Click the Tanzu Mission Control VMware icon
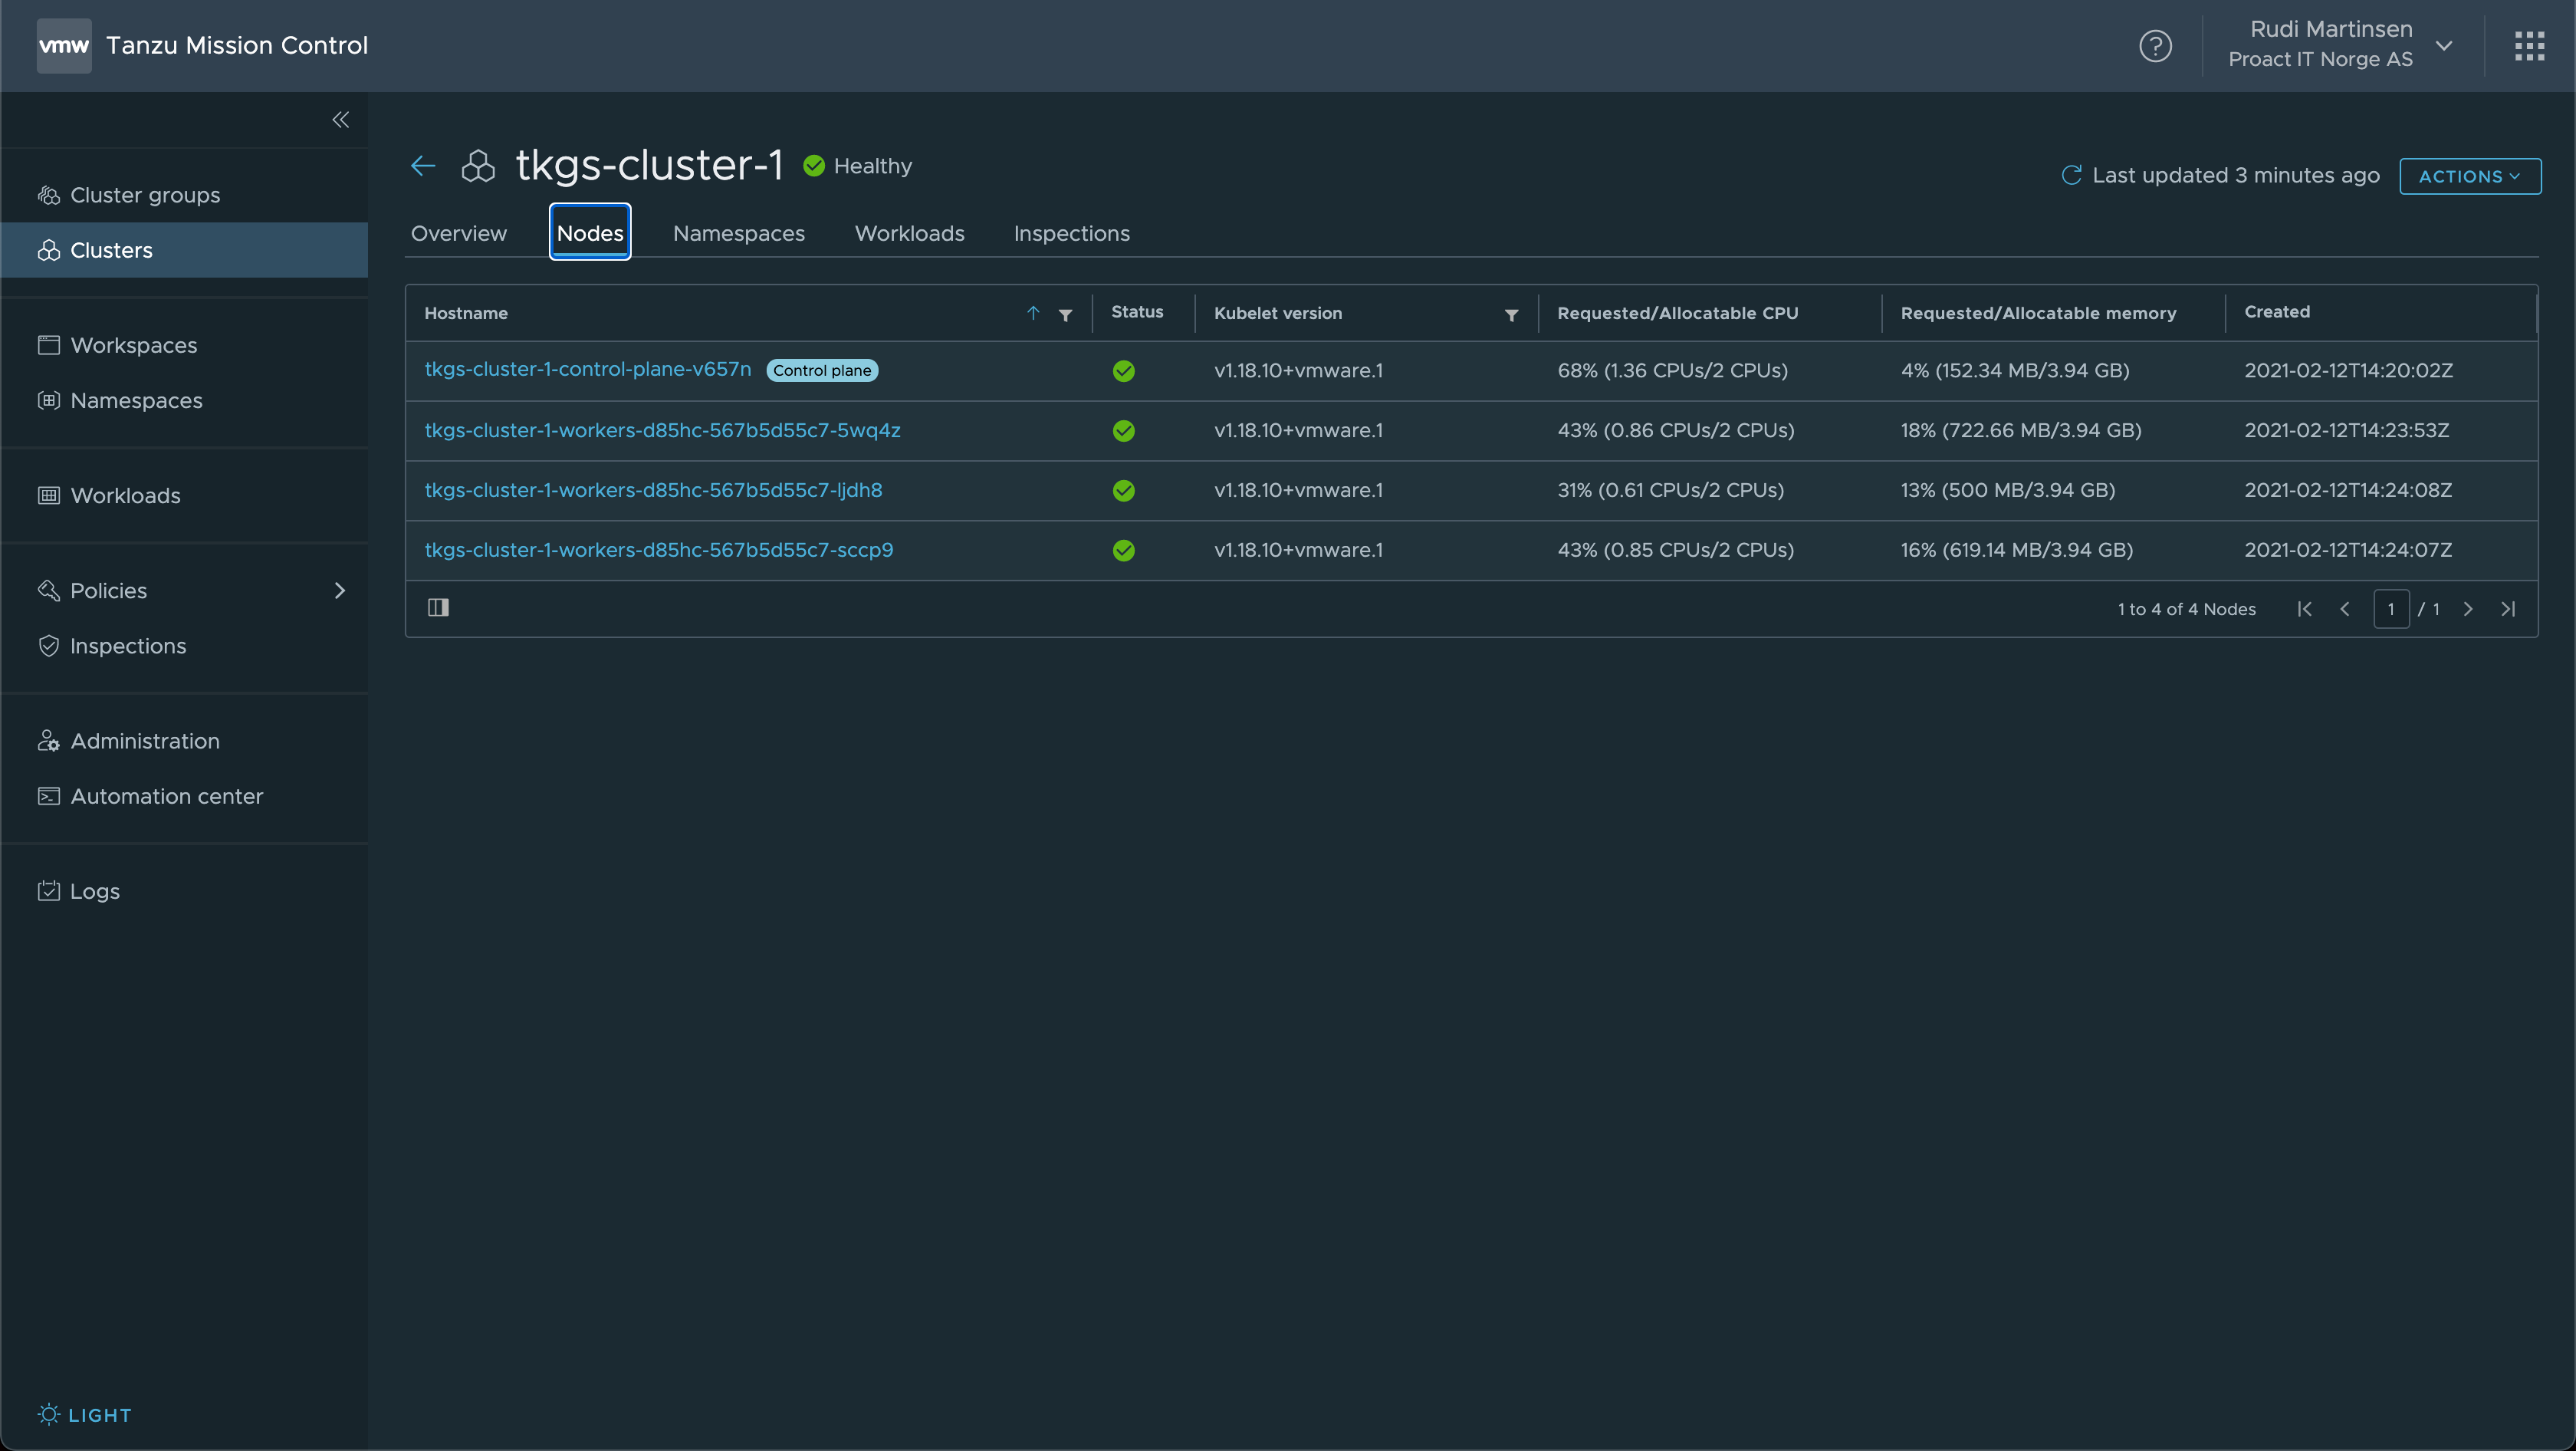This screenshot has height=1451, width=2576. [64, 44]
